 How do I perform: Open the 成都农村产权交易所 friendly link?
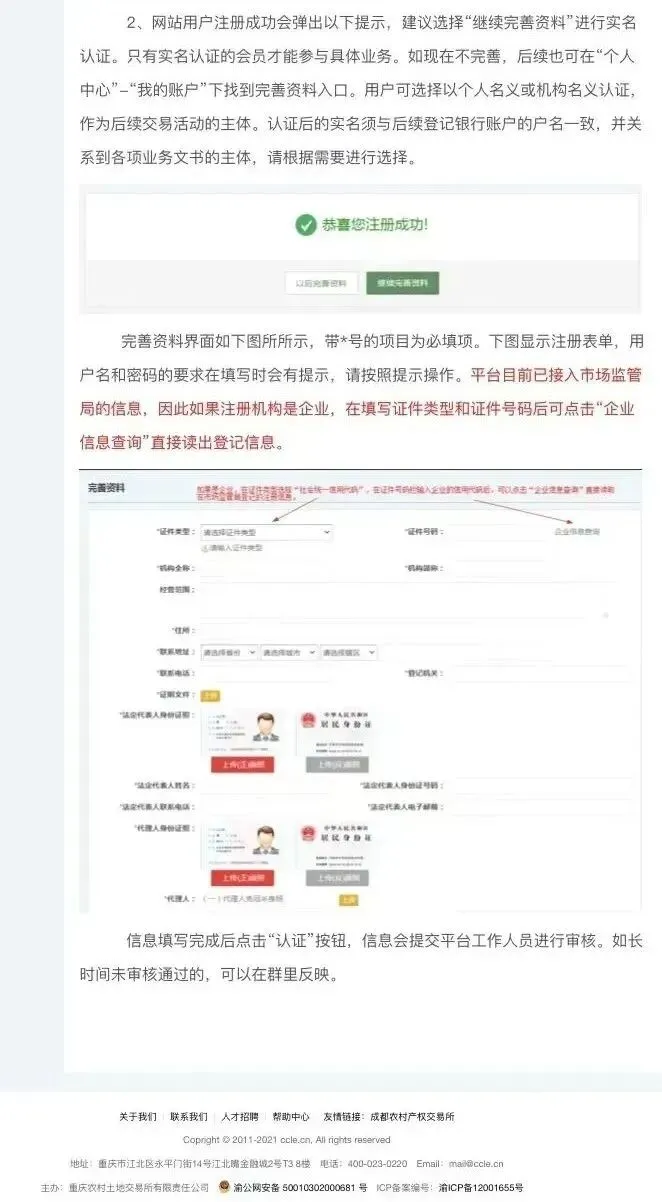[412, 1116]
